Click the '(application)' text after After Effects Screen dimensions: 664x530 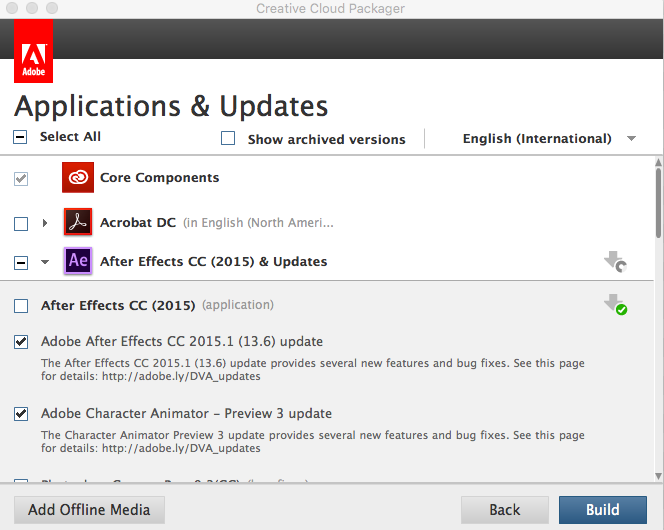coord(238,305)
